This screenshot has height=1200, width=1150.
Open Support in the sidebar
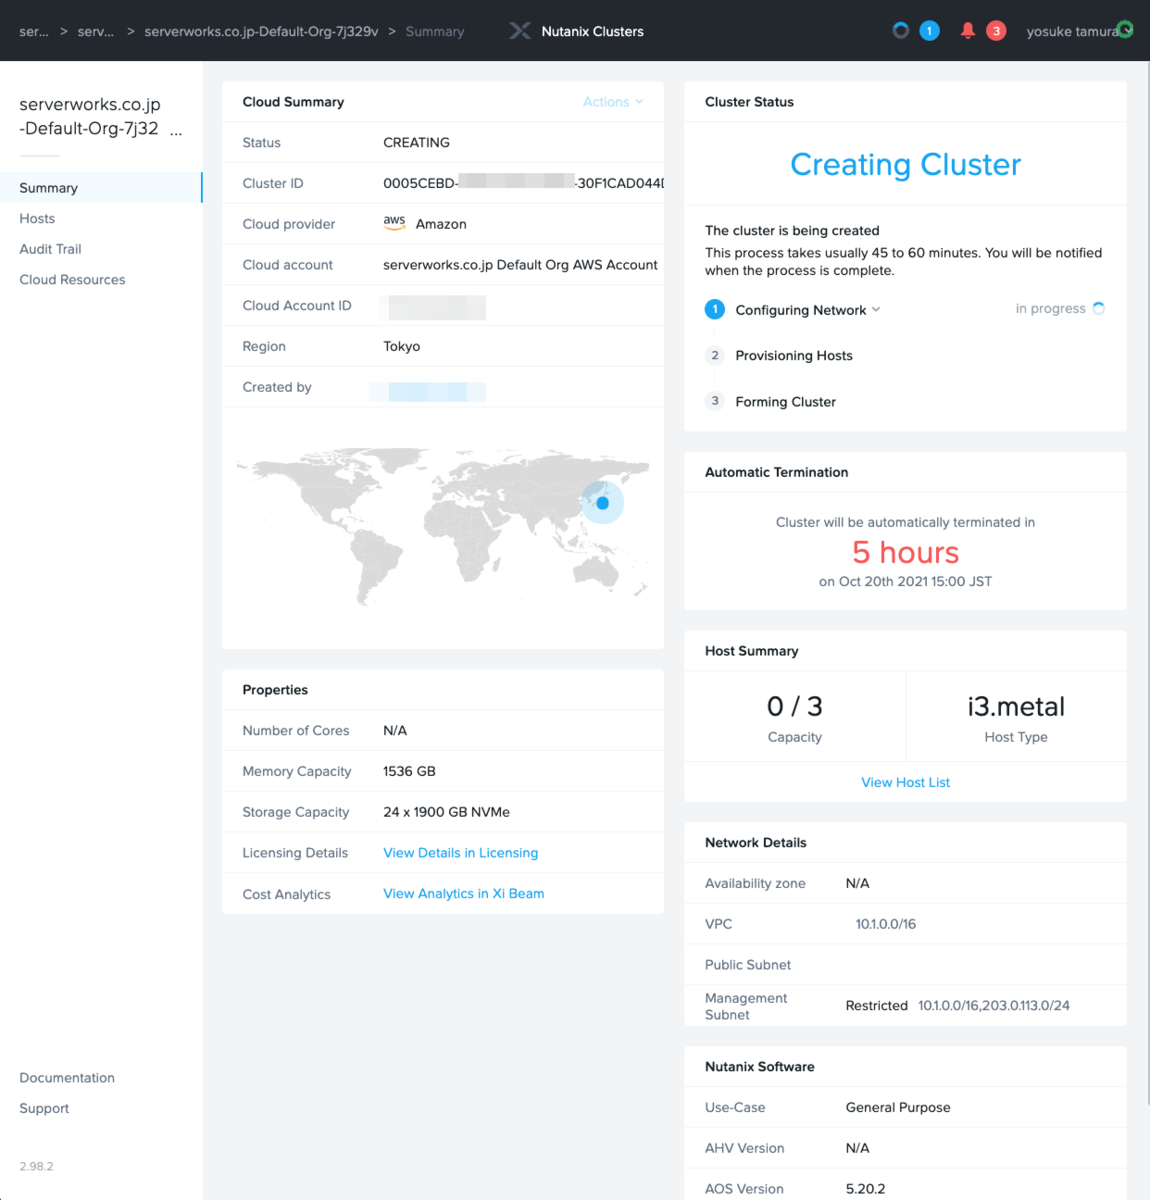click(x=44, y=1108)
